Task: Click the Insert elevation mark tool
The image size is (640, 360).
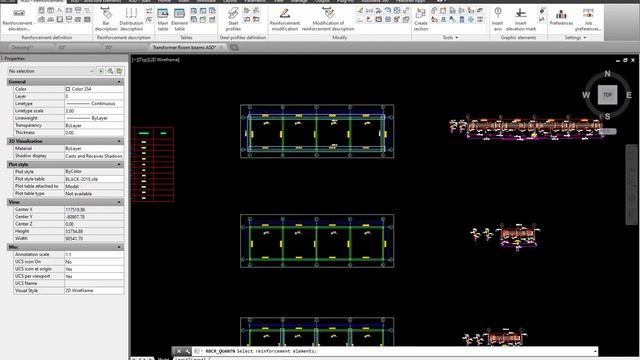Action: click(521, 19)
